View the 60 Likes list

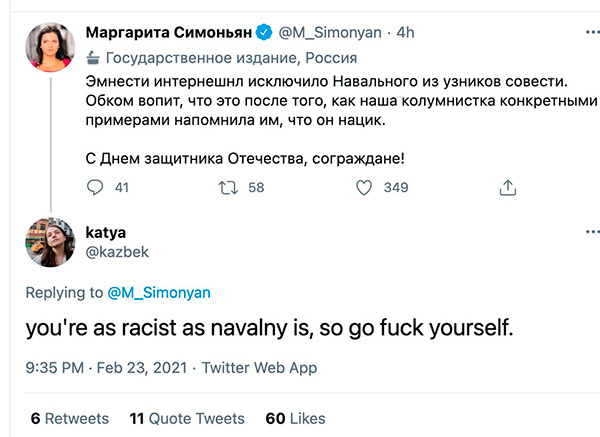(x=293, y=418)
